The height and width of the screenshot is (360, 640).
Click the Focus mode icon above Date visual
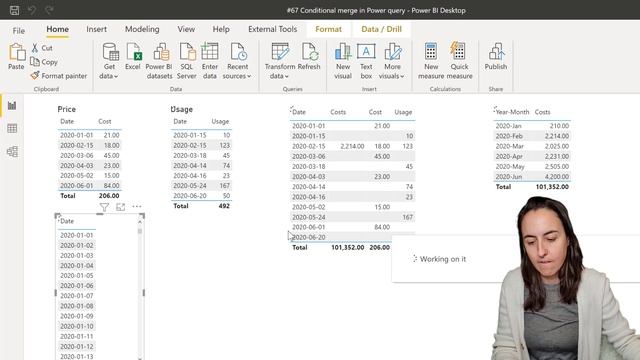coord(120,207)
